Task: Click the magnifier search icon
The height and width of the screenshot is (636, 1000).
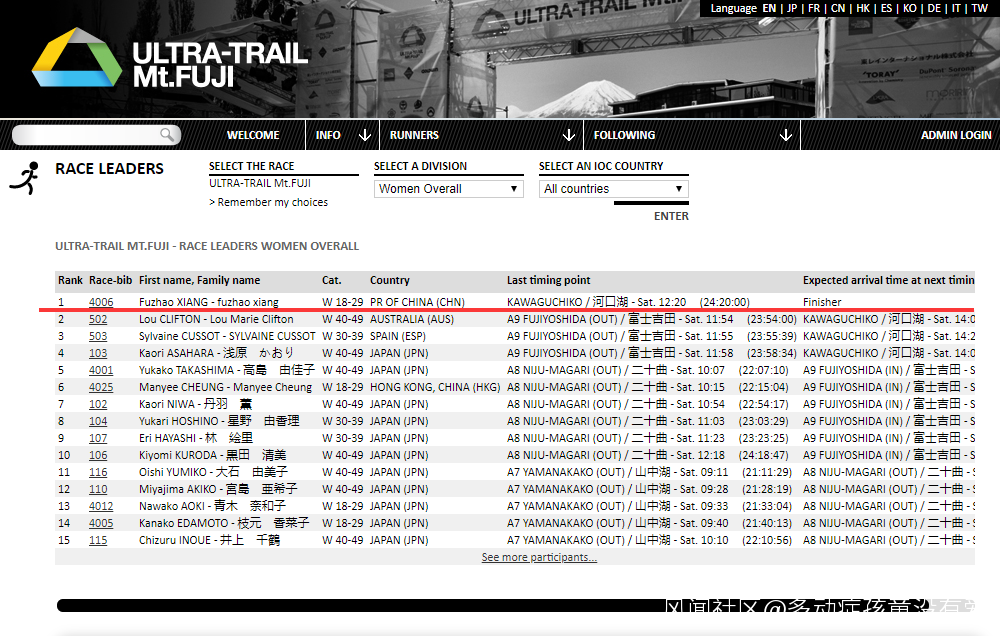Action: [x=167, y=134]
